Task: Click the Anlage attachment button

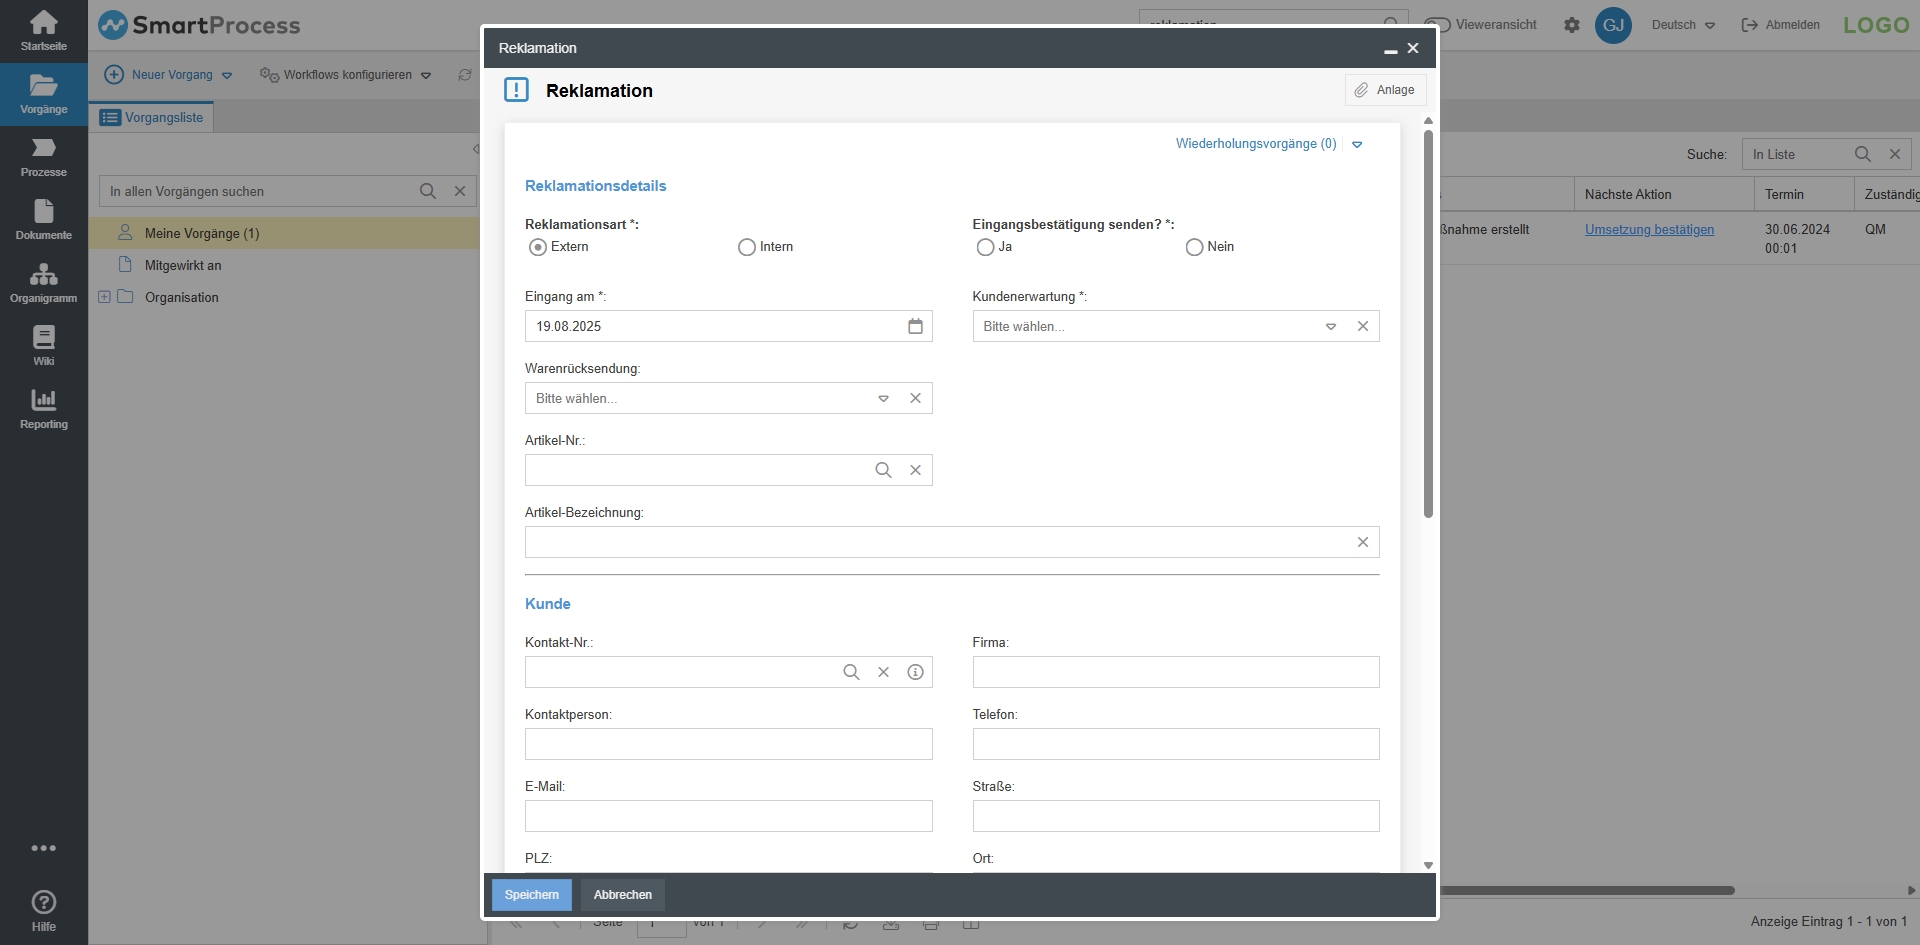Action: point(1385,90)
